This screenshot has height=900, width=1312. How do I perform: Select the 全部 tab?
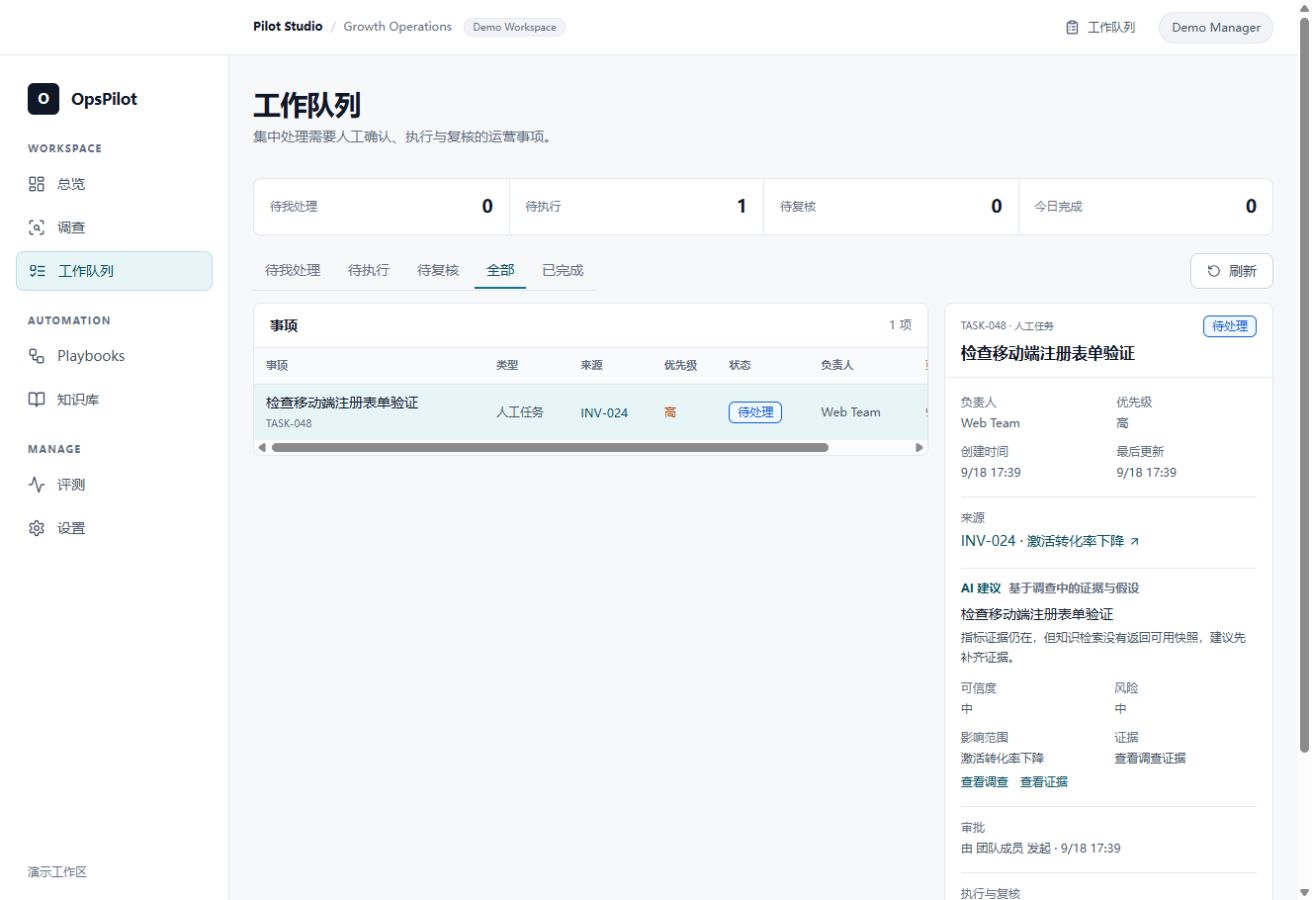[x=501, y=270]
